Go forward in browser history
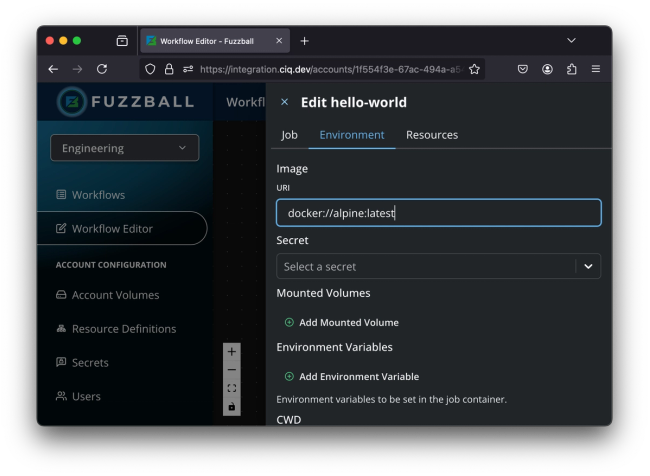This screenshot has width=650, height=476. pos(78,69)
